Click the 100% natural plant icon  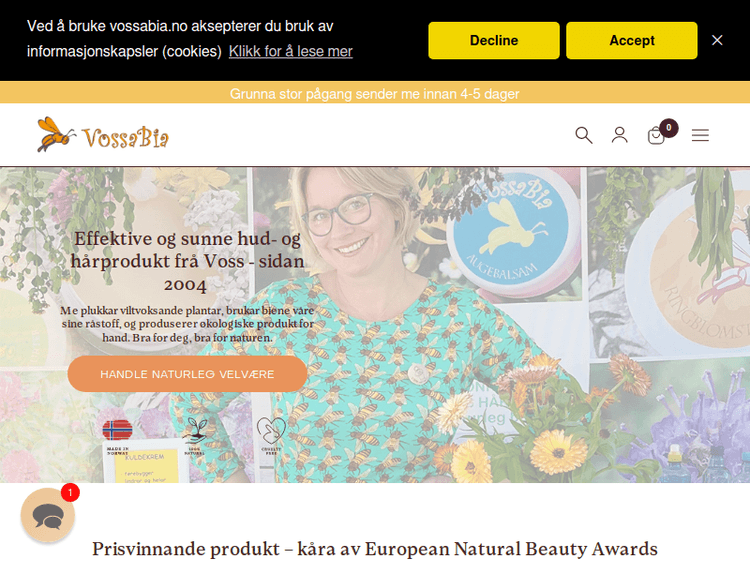click(x=195, y=435)
